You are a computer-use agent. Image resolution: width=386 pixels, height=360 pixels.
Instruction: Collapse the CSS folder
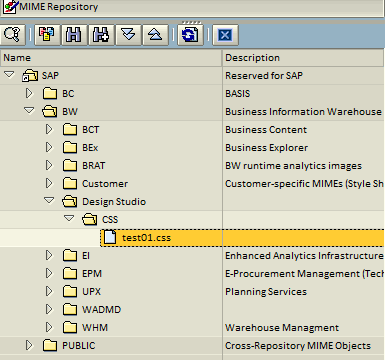click(69, 219)
